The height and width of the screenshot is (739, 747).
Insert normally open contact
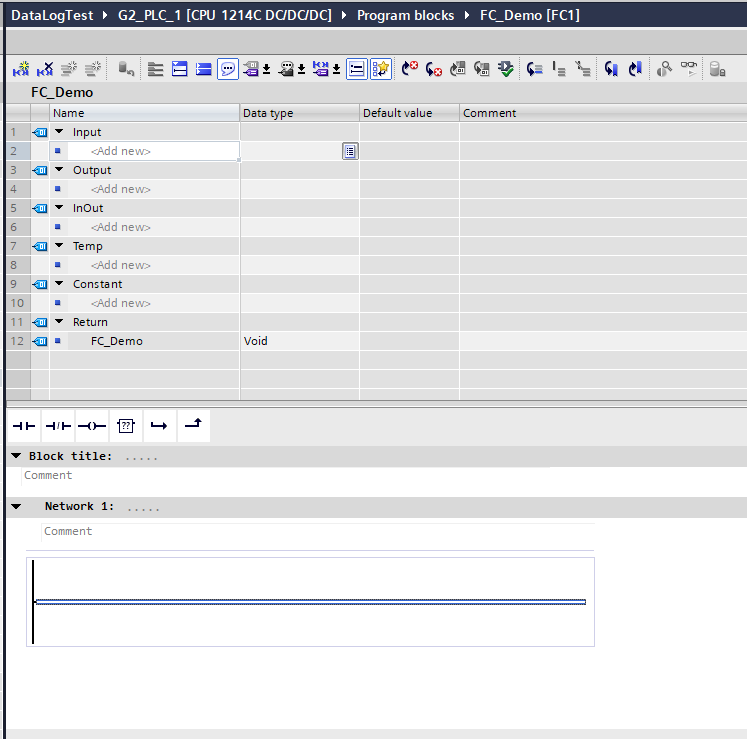point(24,426)
